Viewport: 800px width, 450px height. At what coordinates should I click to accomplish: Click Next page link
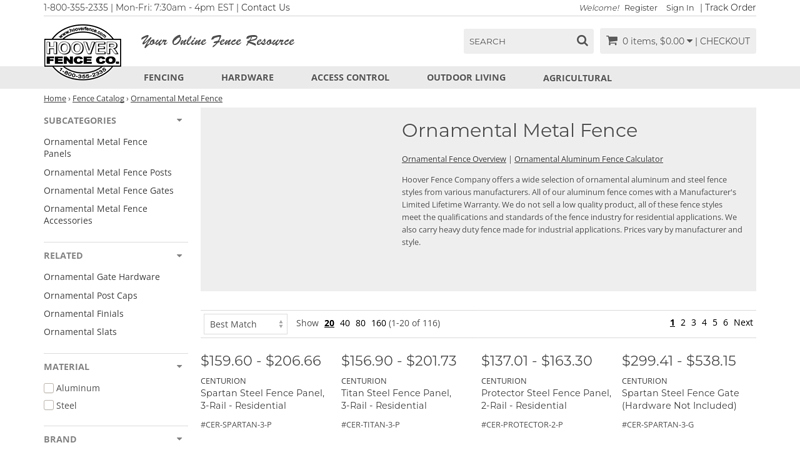pos(743,322)
